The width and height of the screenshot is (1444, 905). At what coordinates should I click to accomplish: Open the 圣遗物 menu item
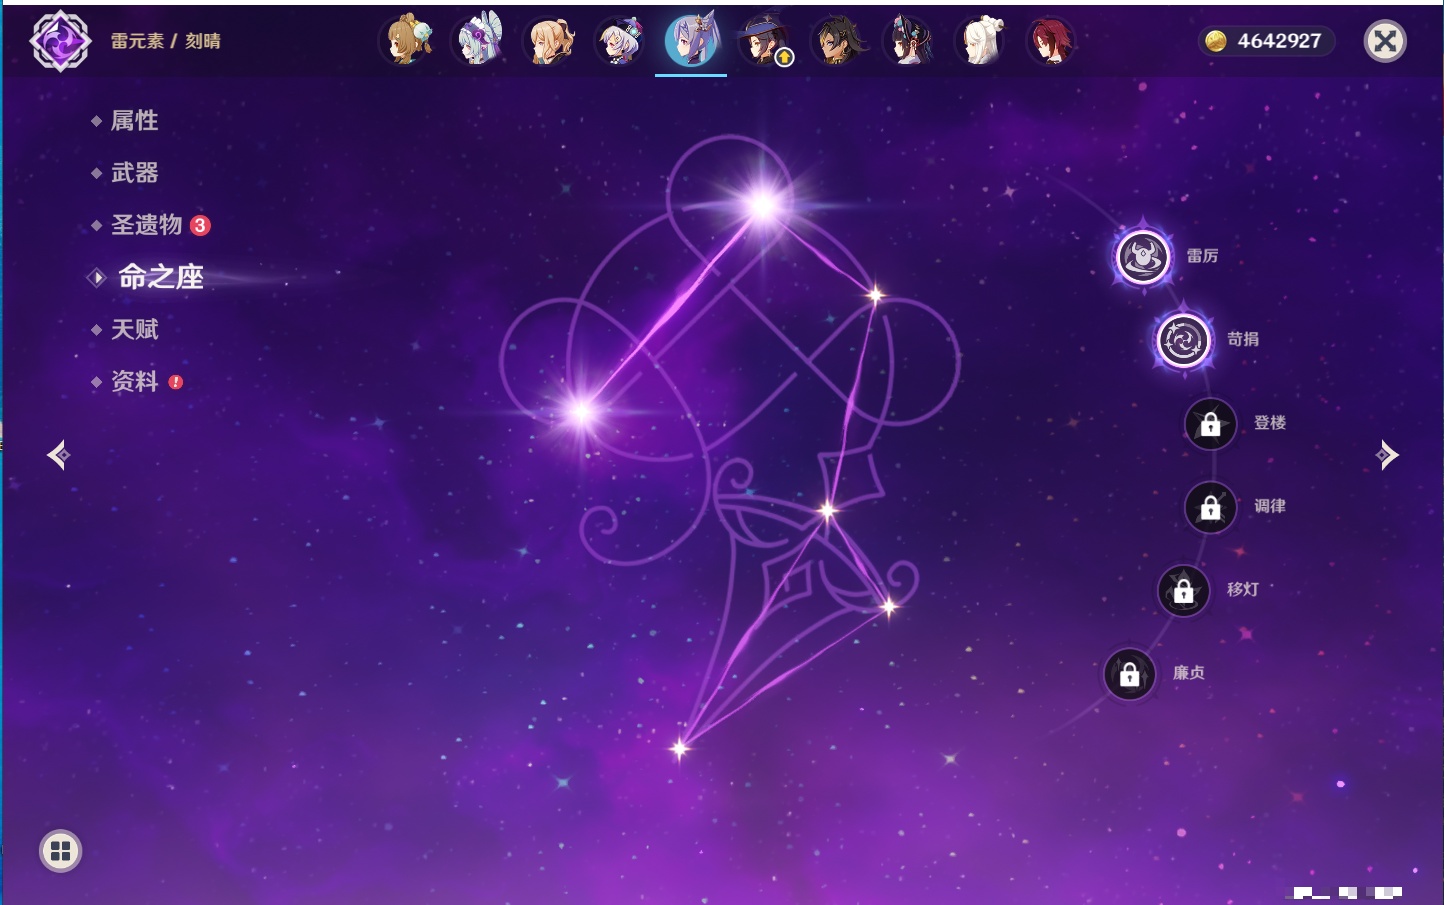pos(146,225)
